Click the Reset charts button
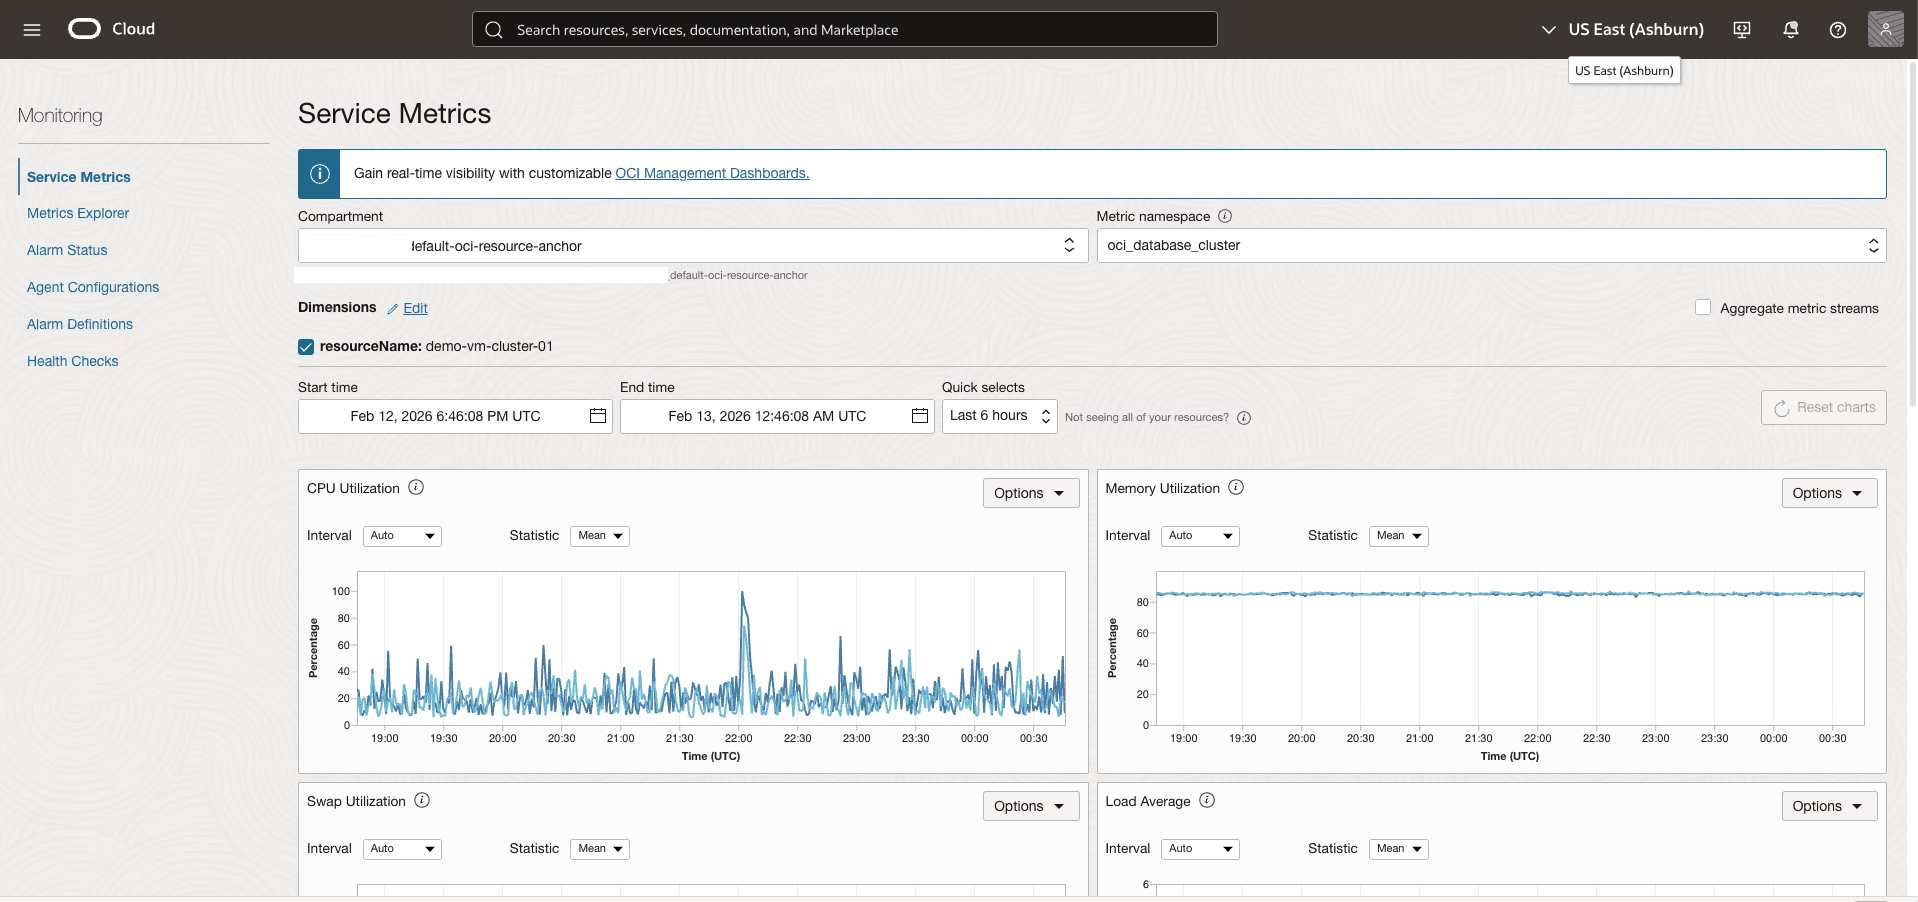 [1823, 407]
